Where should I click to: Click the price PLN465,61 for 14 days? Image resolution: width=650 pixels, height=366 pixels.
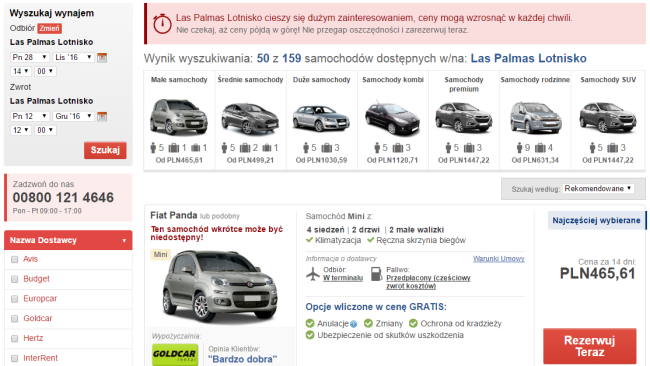click(x=597, y=274)
